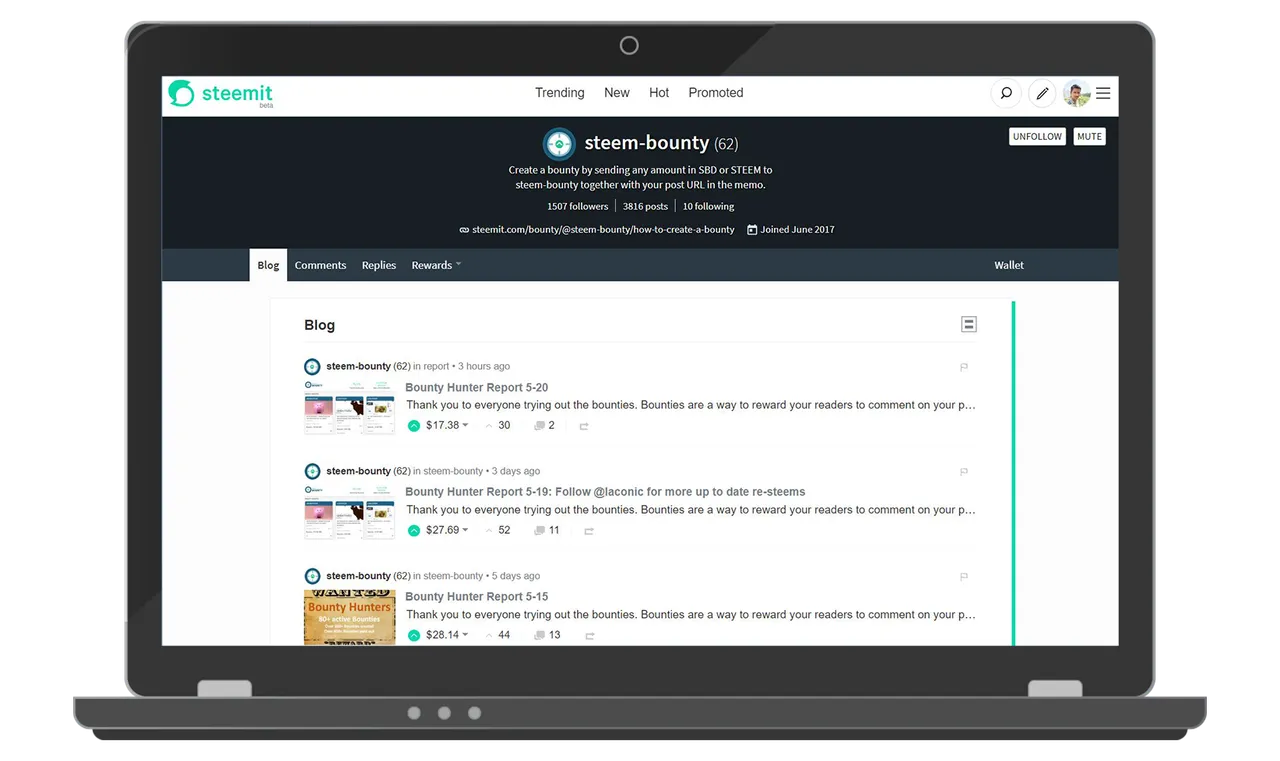This screenshot has width=1280, height=761.
Task: Resteem the Bounty Hunter Report 5-20 post
Action: pyautogui.click(x=584, y=426)
